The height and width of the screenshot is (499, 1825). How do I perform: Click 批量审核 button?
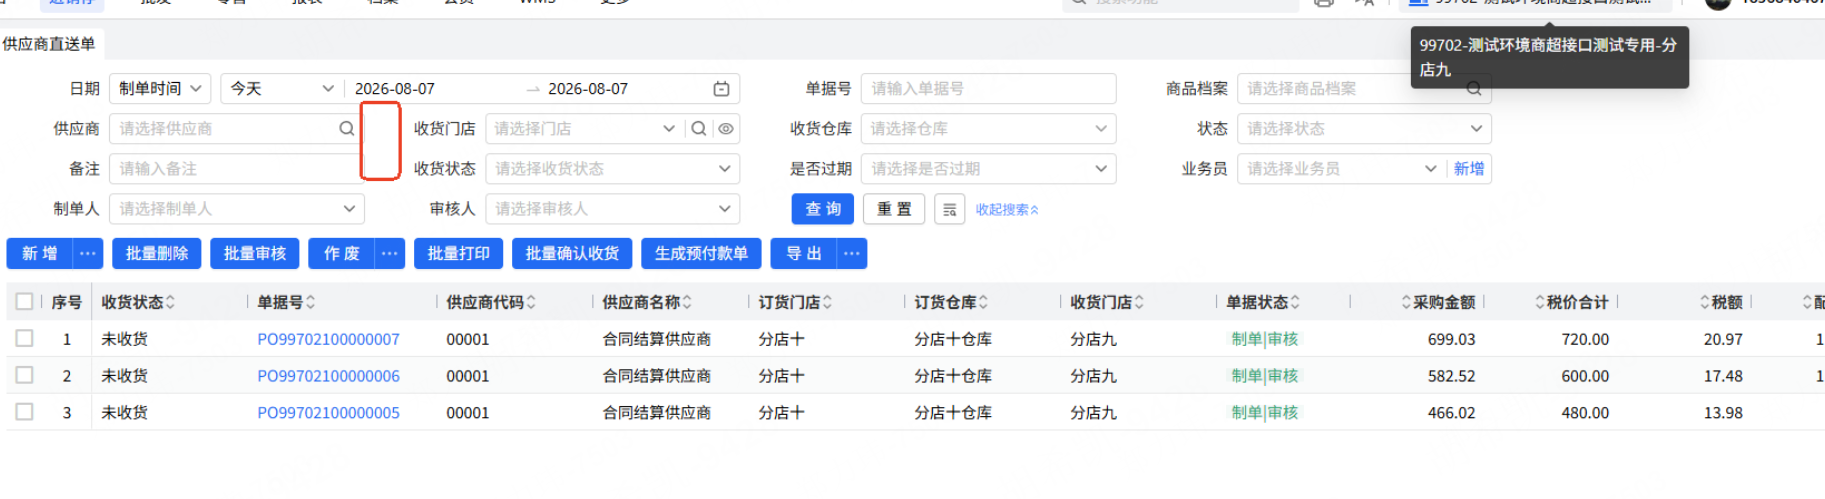tap(255, 254)
